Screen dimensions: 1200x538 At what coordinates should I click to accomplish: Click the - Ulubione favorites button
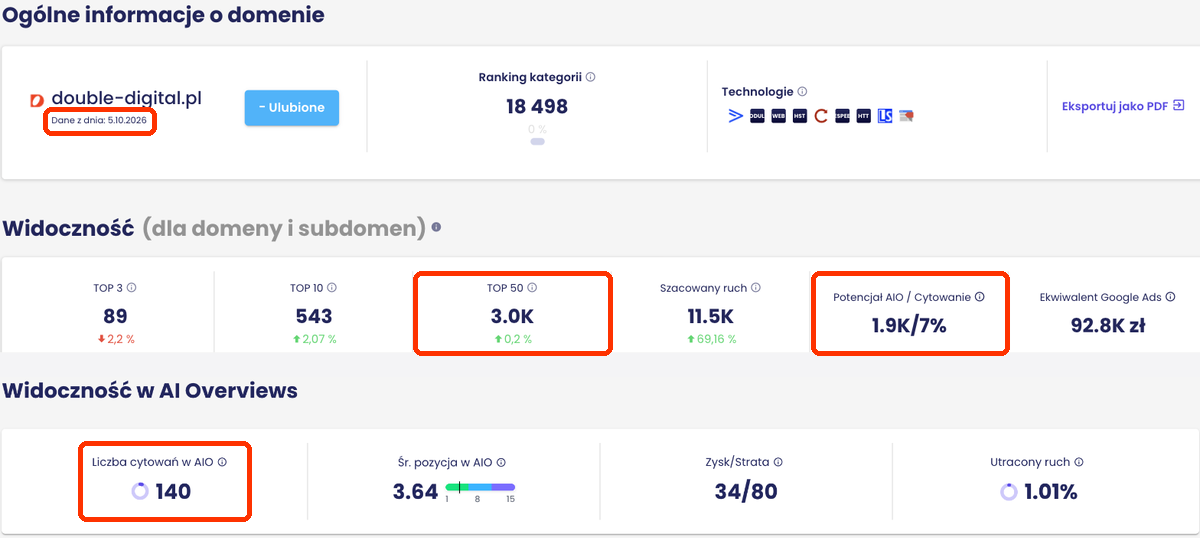(x=292, y=108)
